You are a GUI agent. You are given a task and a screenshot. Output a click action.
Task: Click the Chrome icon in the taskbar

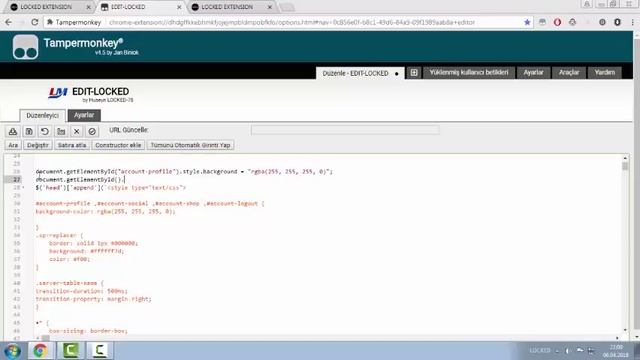click(40, 351)
